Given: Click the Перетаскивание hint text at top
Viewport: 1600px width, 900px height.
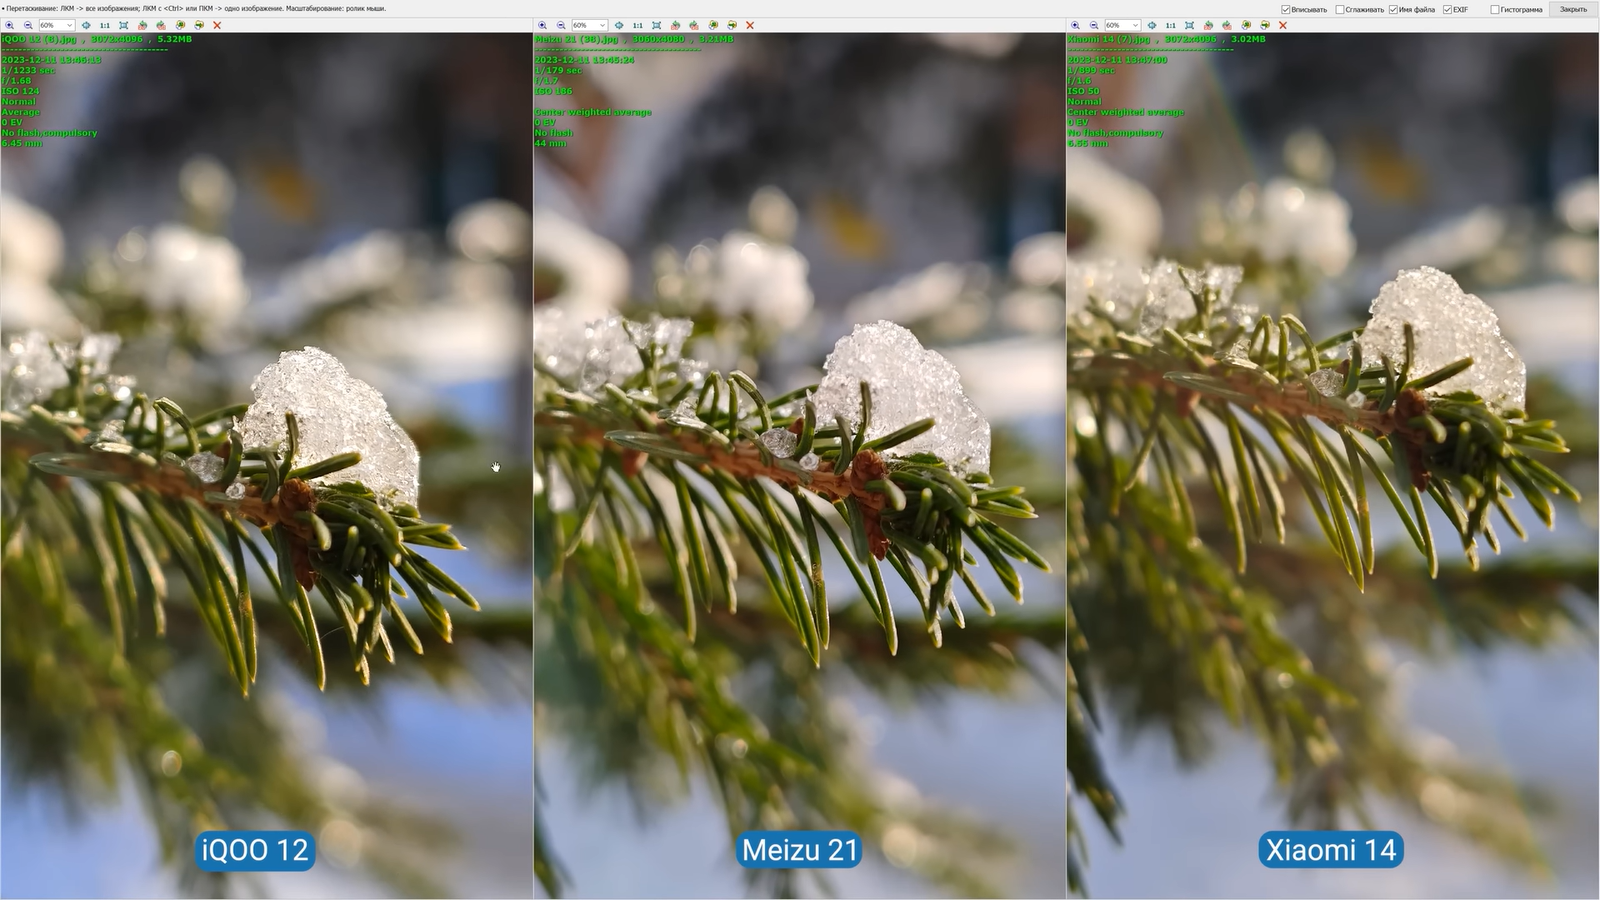Looking at the screenshot, I should [x=196, y=9].
